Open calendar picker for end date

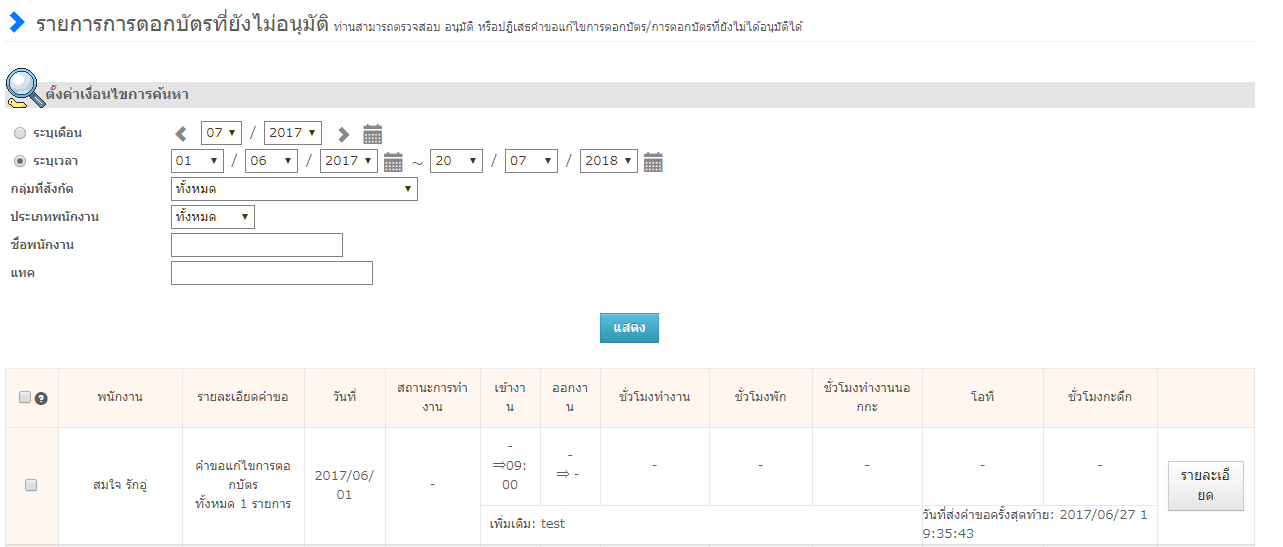(653, 162)
